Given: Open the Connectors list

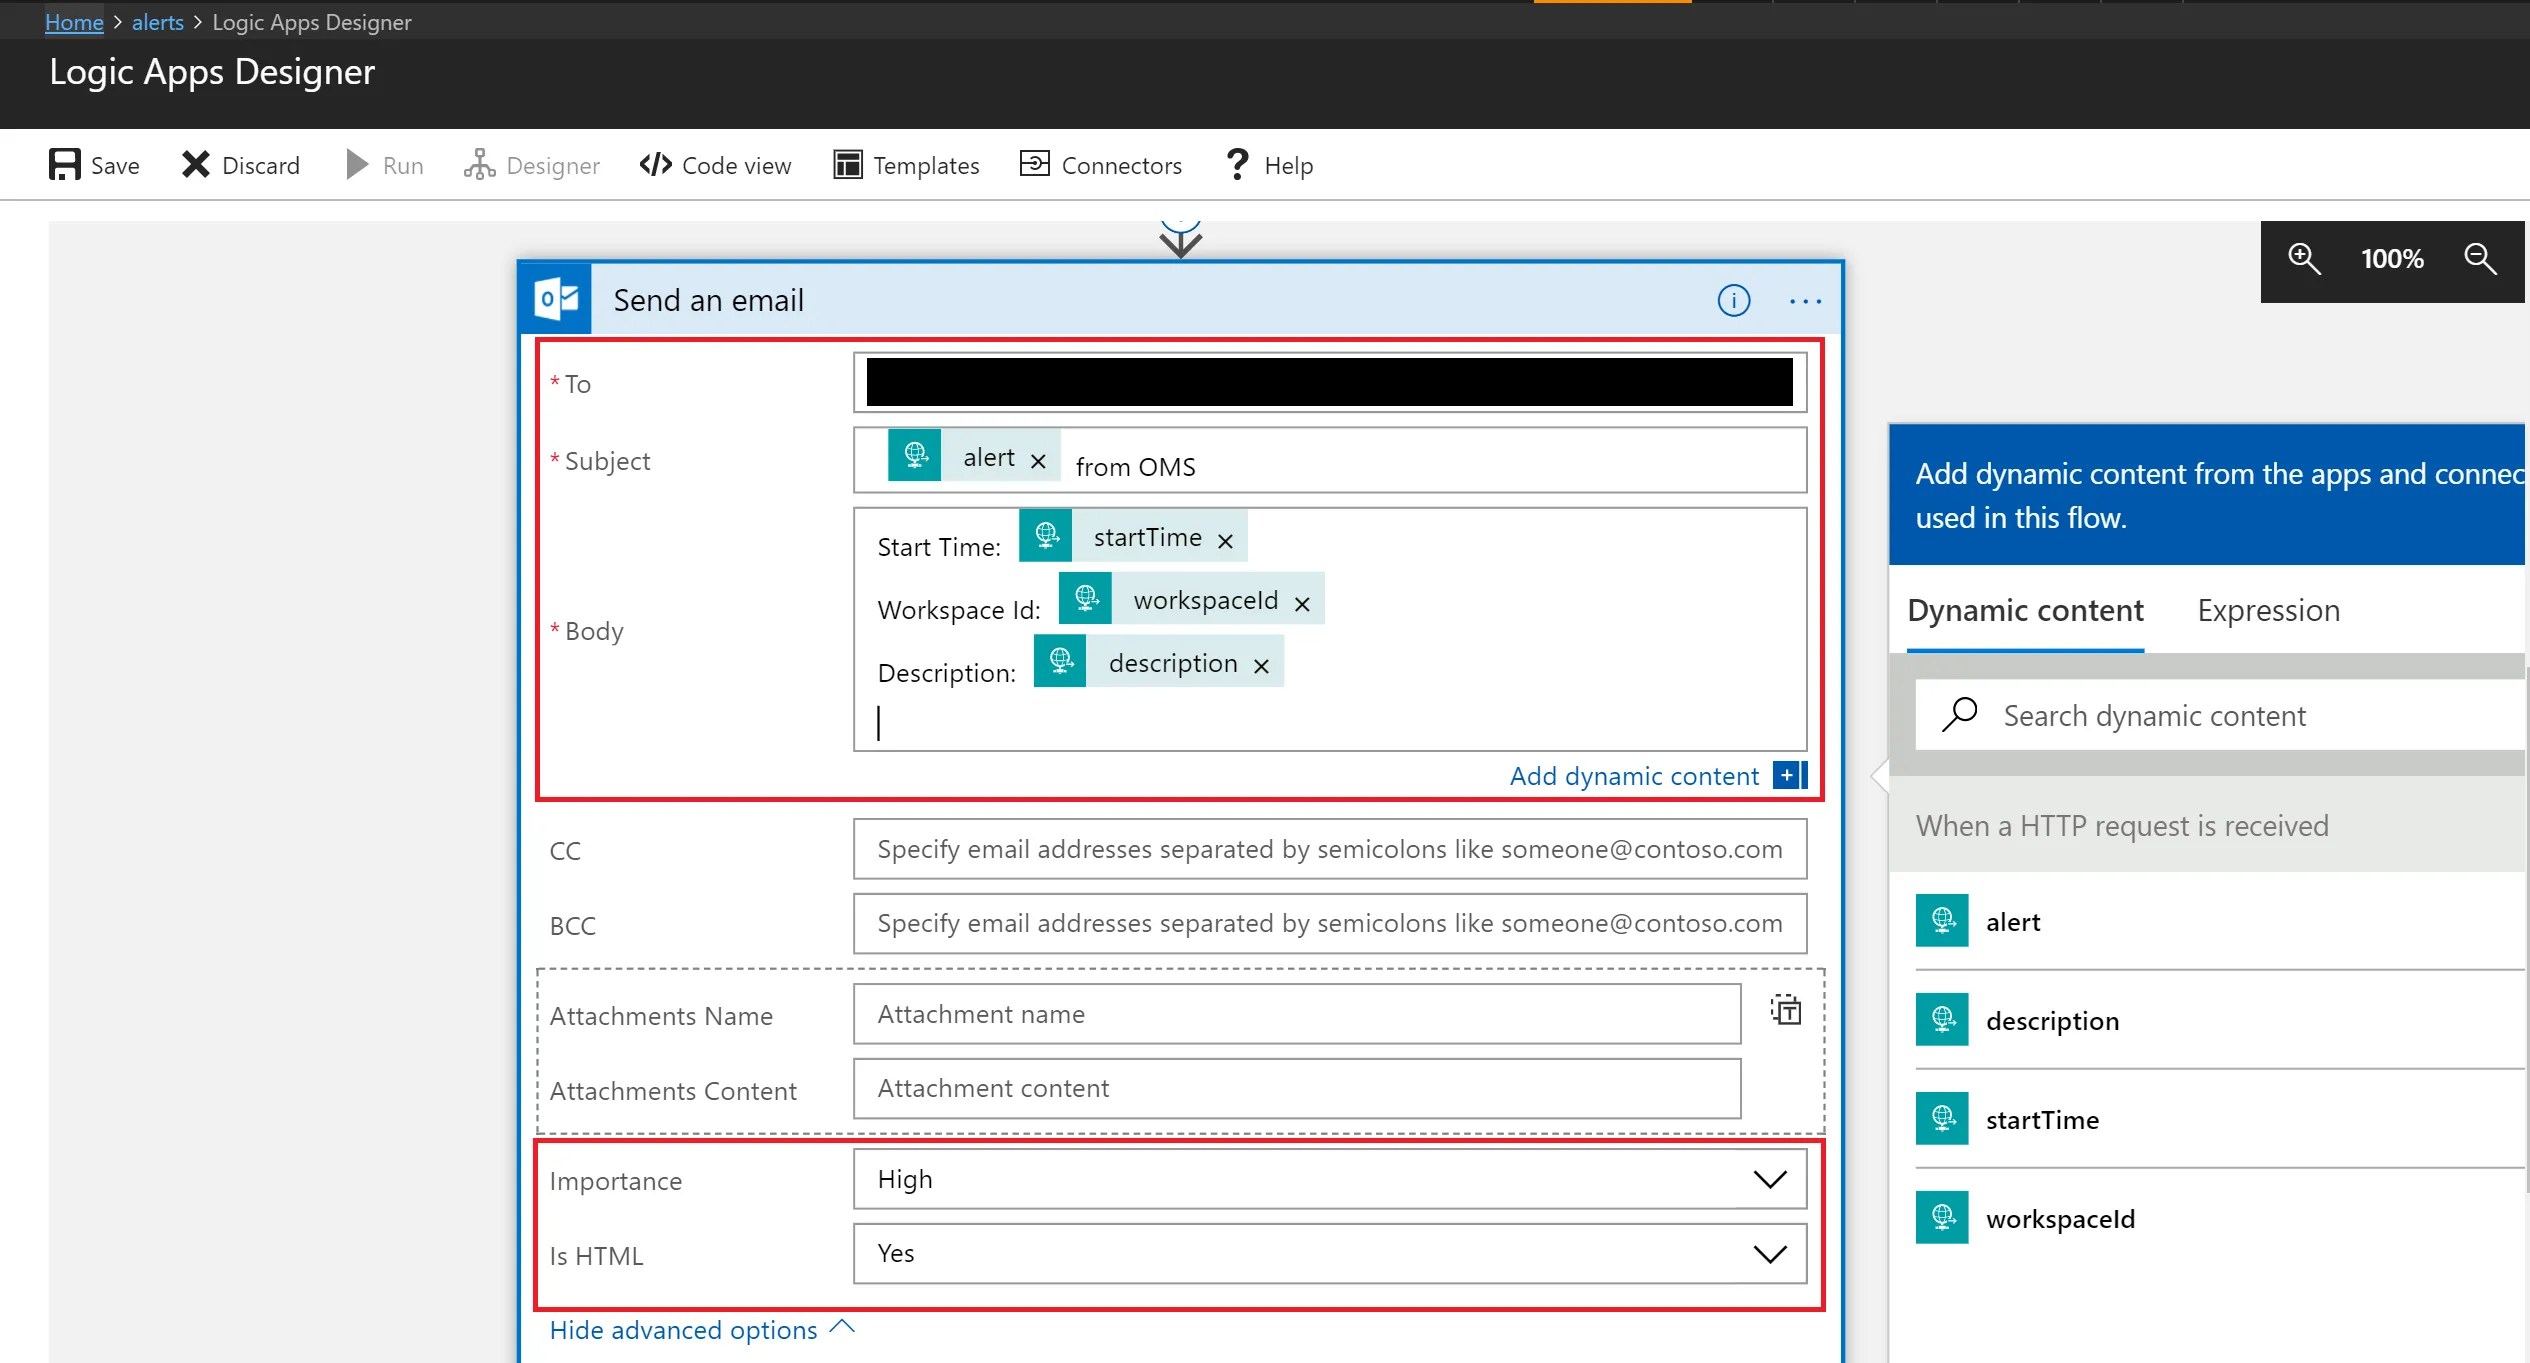Looking at the screenshot, I should click(1100, 165).
